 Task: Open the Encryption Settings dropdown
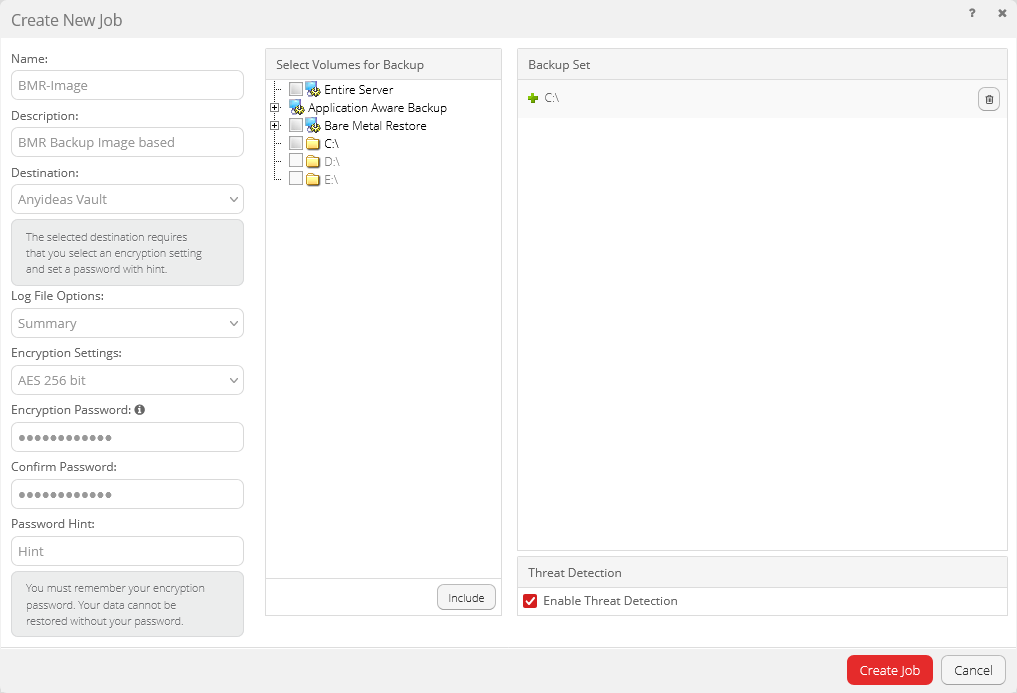point(127,380)
